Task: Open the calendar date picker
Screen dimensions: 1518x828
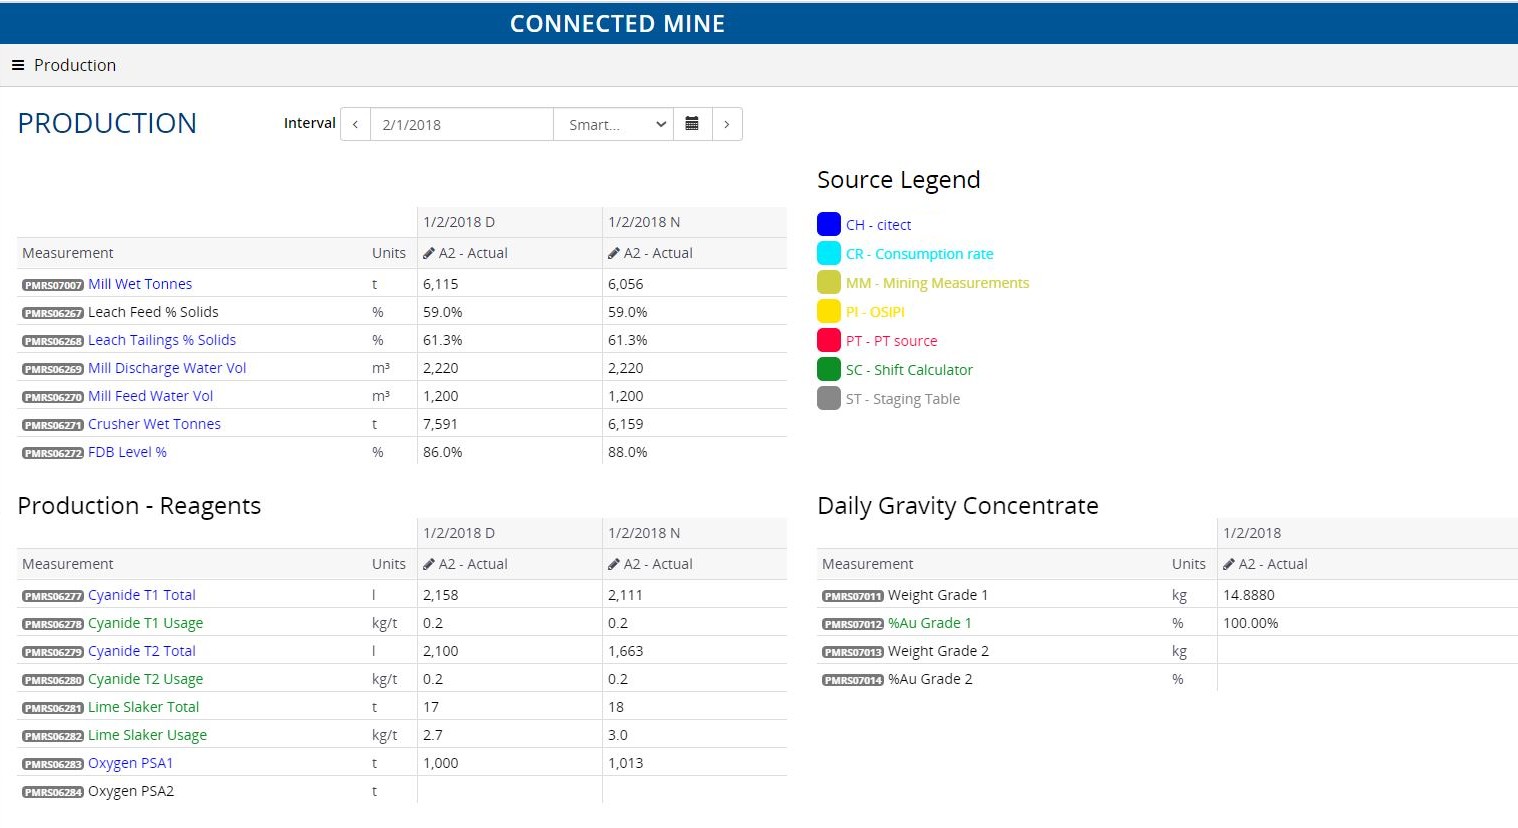Action: [692, 124]
